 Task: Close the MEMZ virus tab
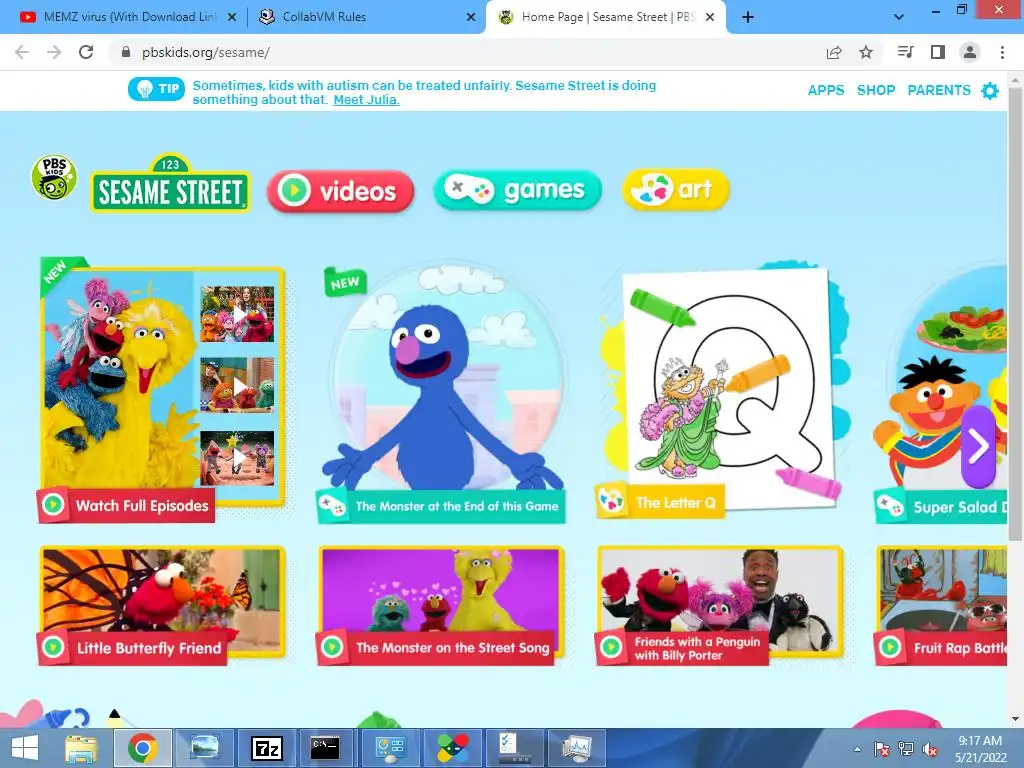click(231, 17)
